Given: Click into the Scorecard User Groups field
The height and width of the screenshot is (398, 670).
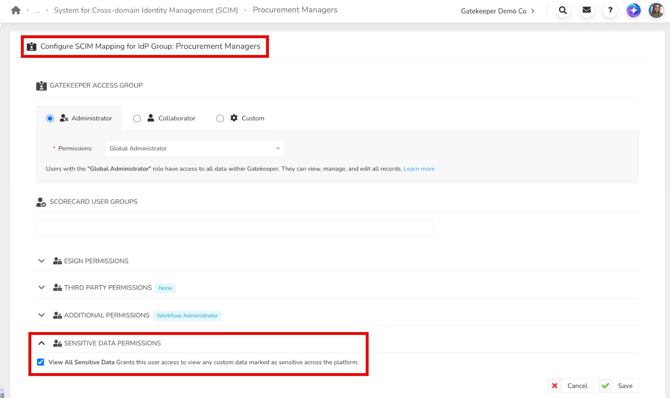Looking at the screenshot, I should [235, 228].
